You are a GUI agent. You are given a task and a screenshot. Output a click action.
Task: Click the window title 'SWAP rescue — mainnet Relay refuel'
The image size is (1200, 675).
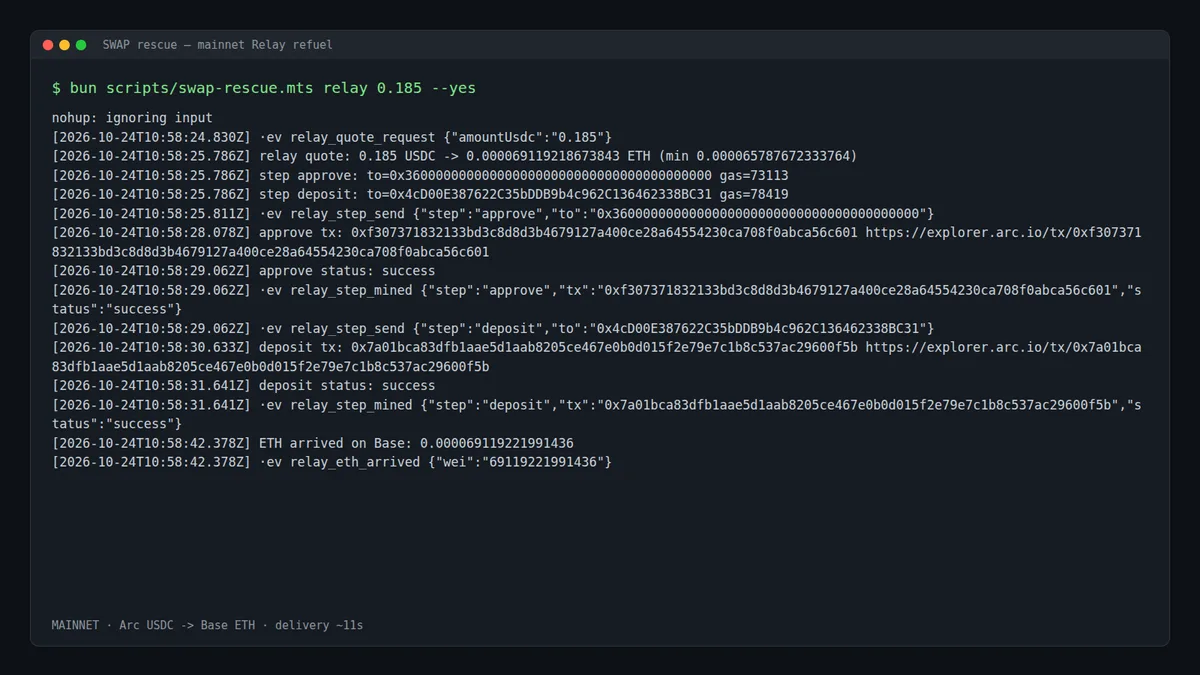coord(217,45)
